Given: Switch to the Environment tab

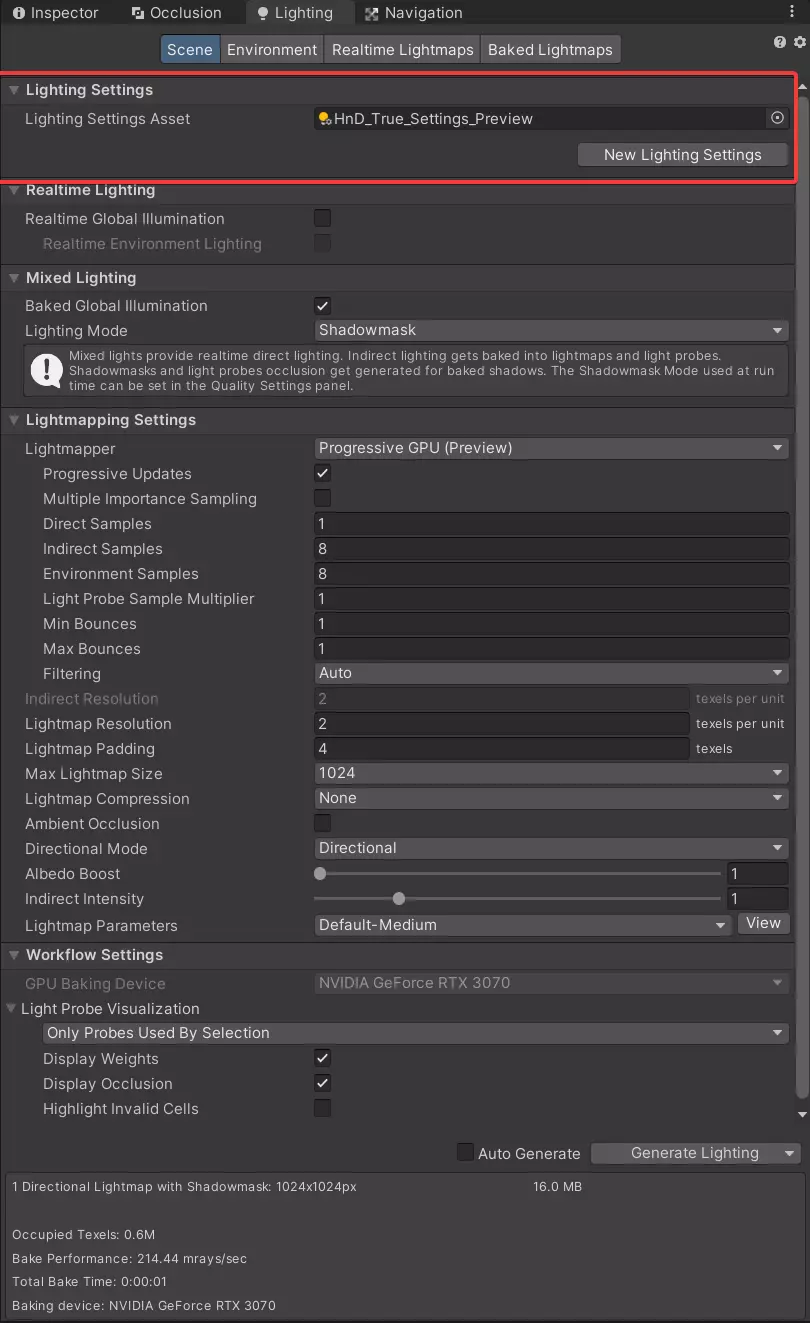Looking at the screenshot, I should click(272, 49).
